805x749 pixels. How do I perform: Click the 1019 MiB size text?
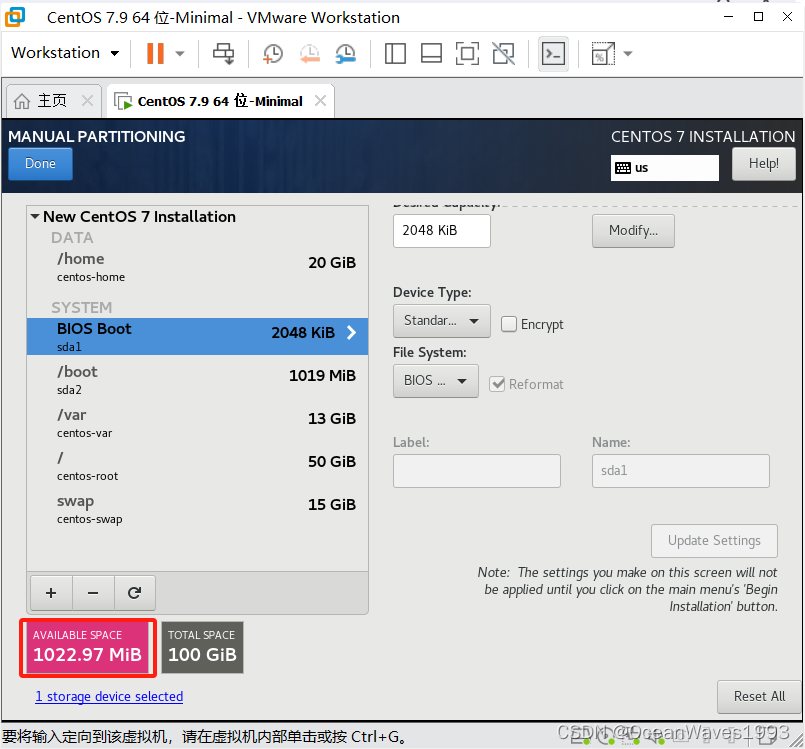pos(322,376)
